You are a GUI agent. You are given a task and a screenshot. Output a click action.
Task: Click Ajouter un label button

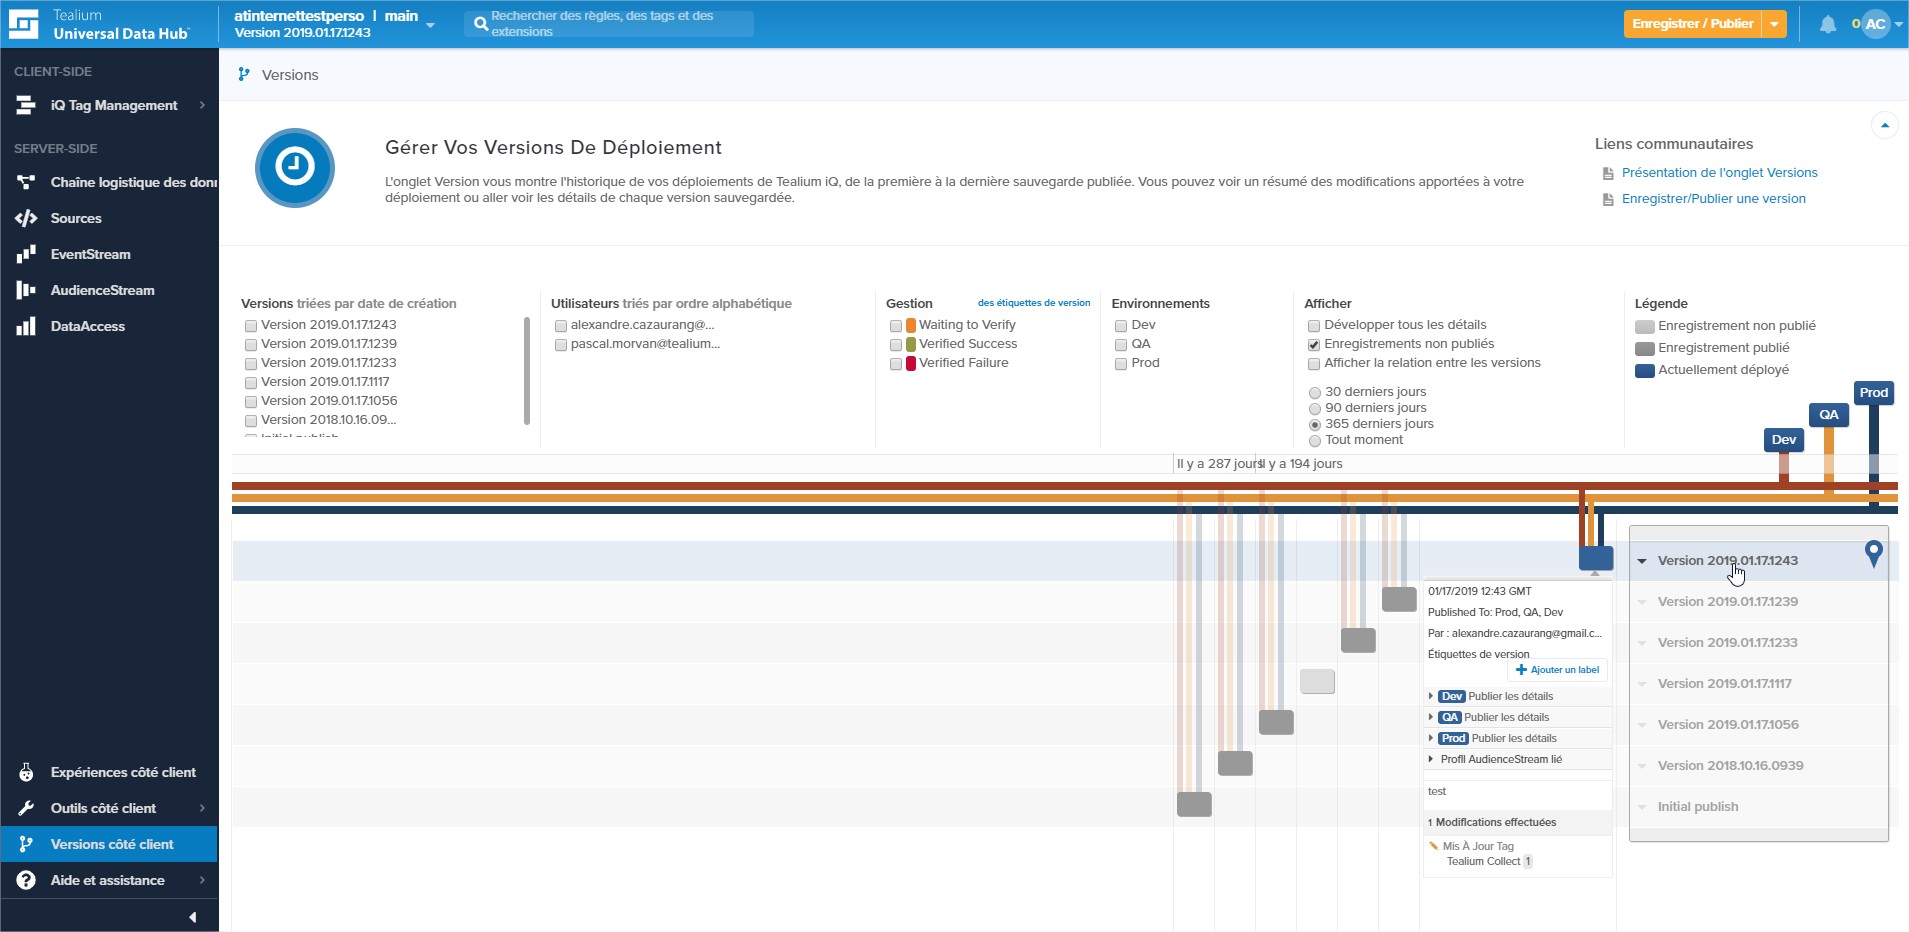pos(1557,670)
